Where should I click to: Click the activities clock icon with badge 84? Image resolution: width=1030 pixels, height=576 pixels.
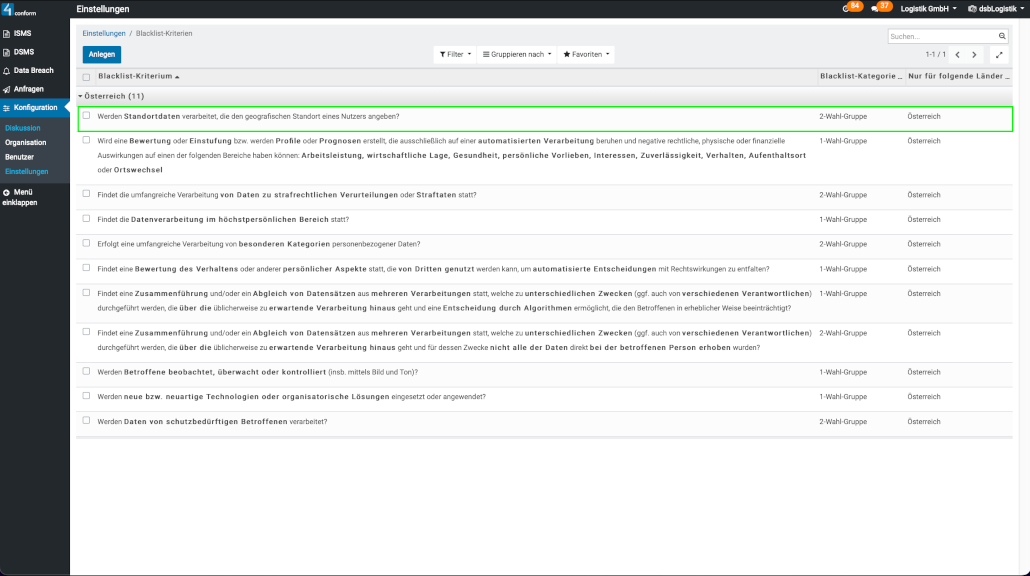848,8
